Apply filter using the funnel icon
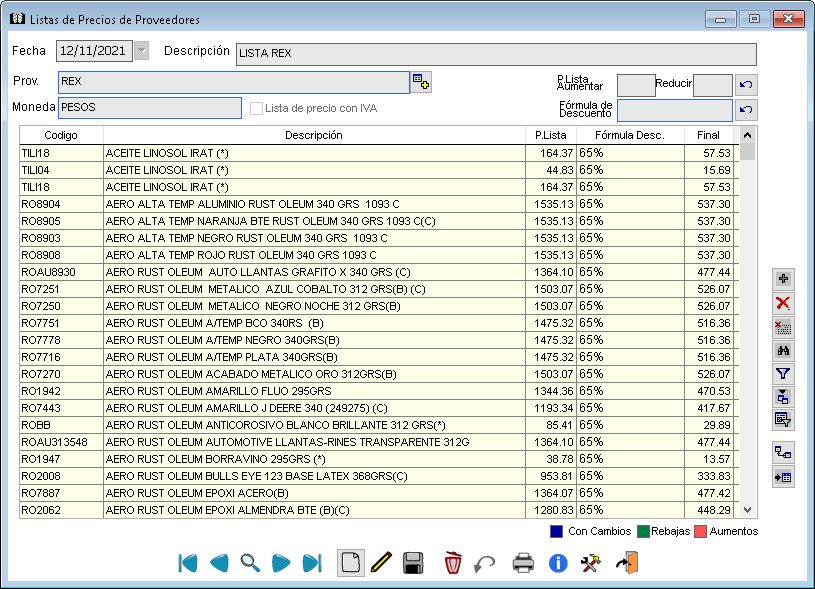The image size is (815, 589). (783, 374)
